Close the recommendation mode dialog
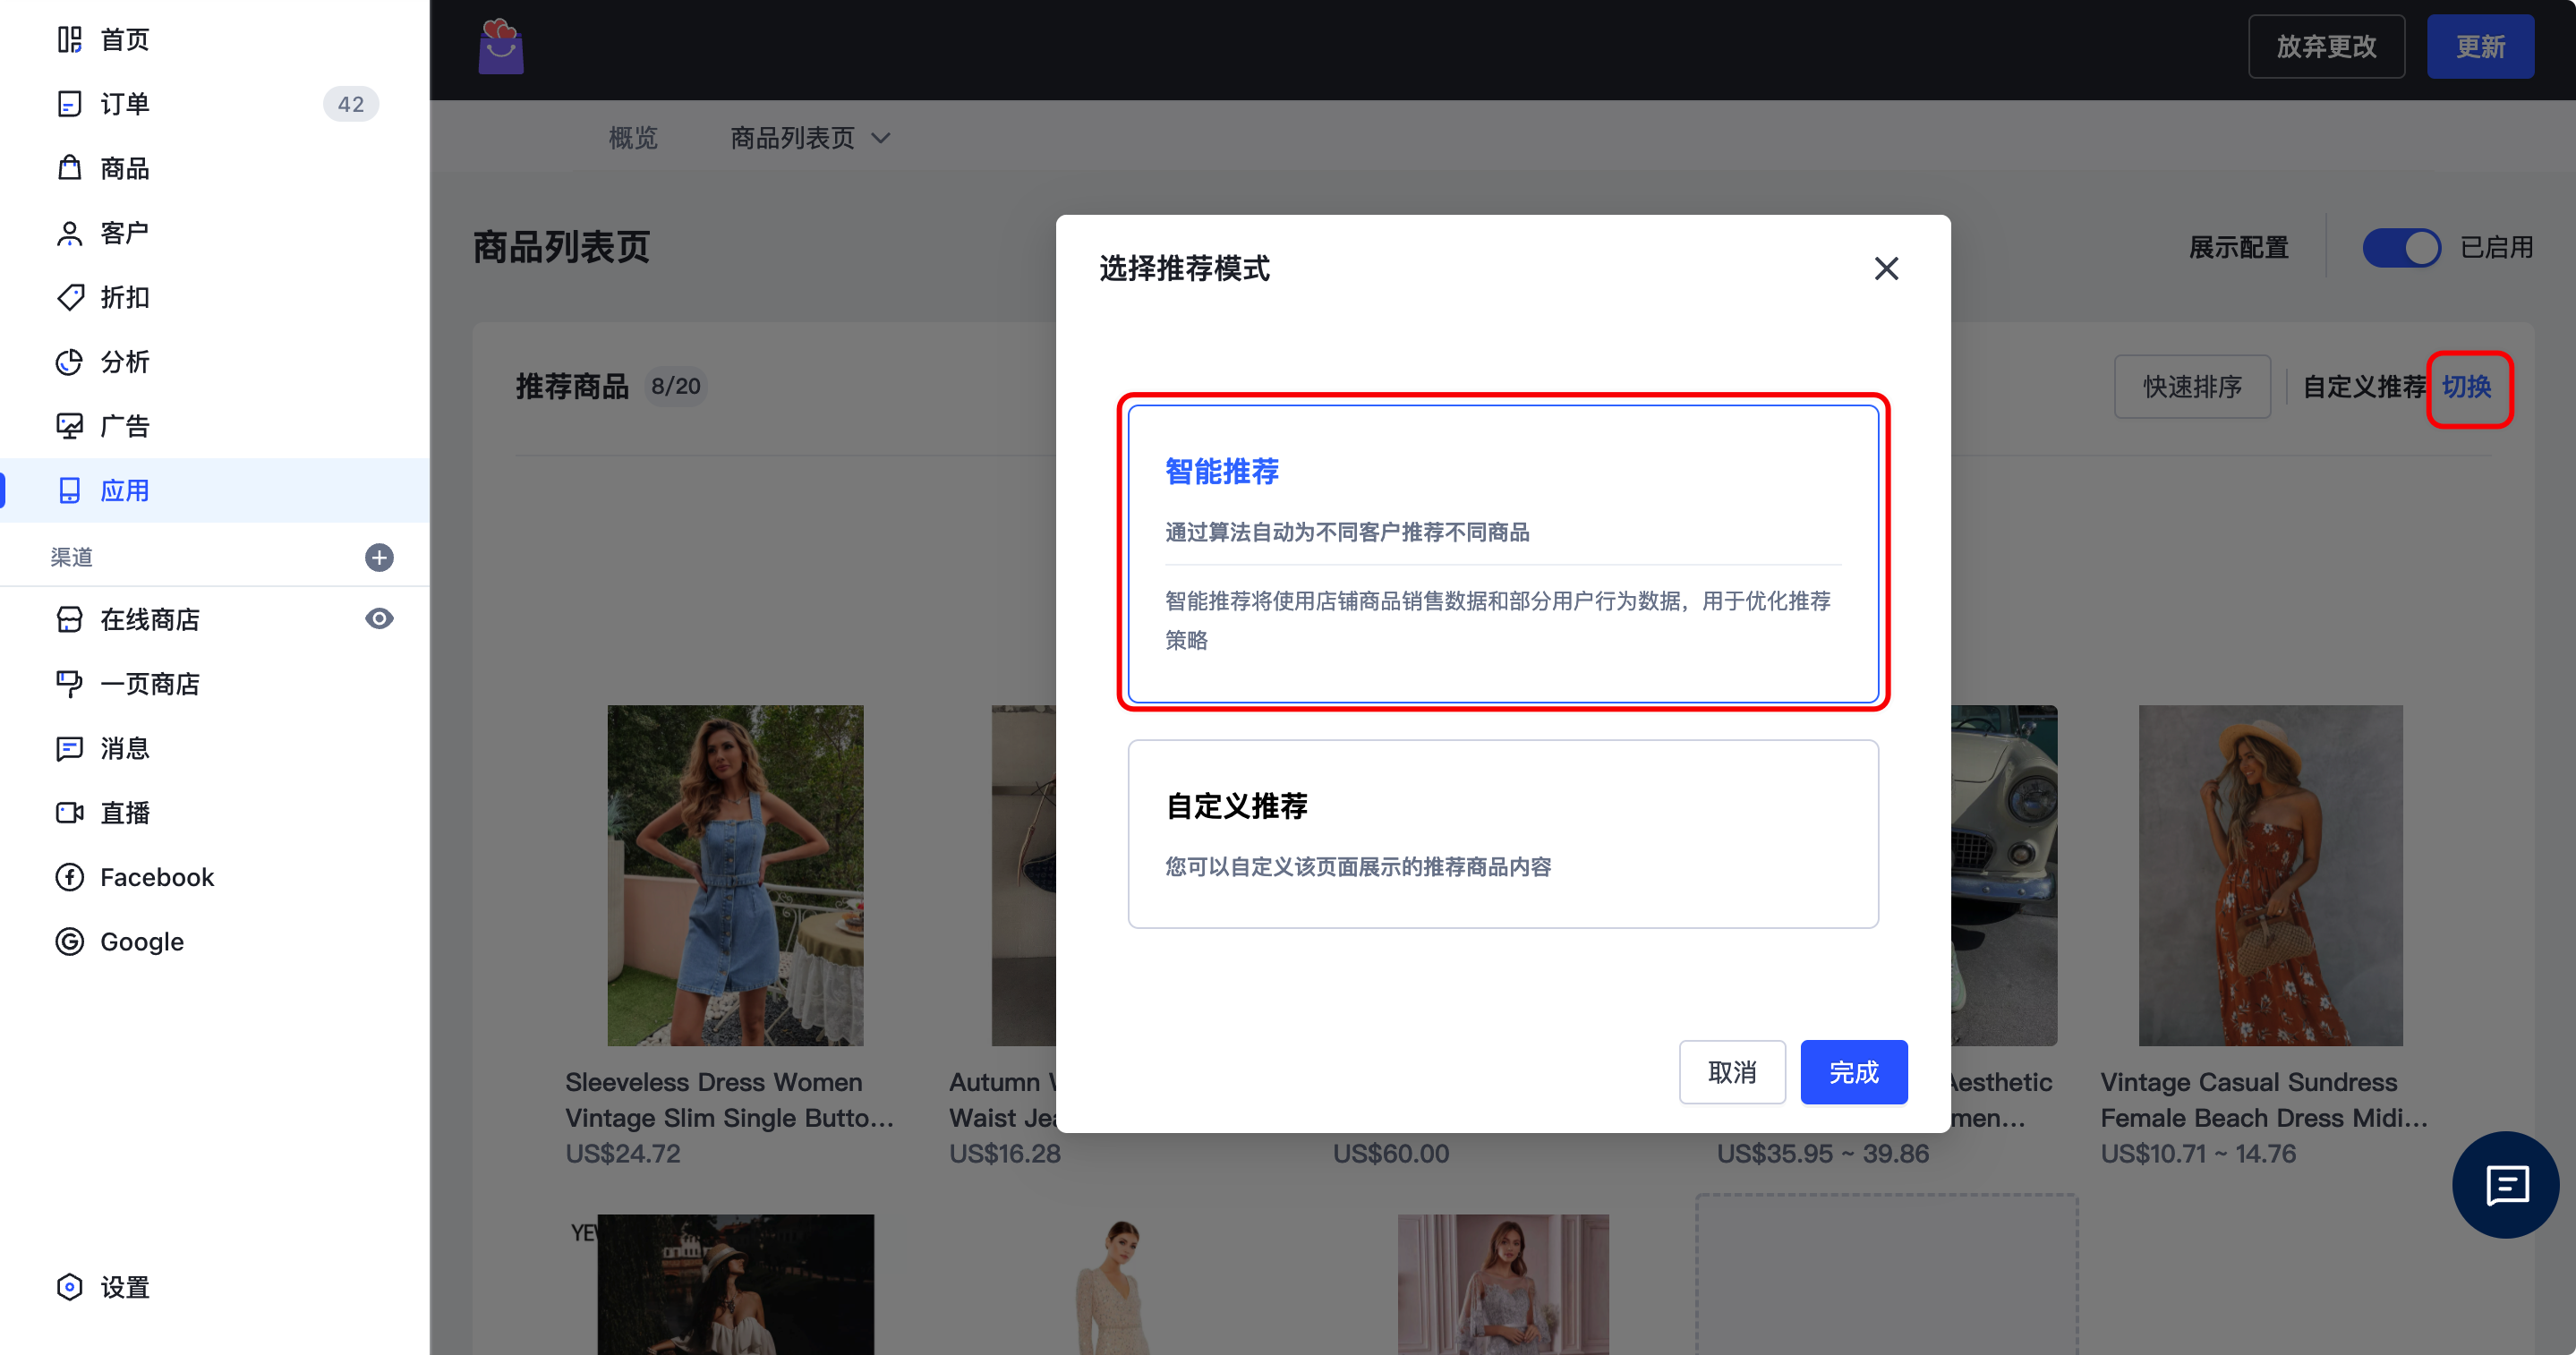 tap(1886, 268)
